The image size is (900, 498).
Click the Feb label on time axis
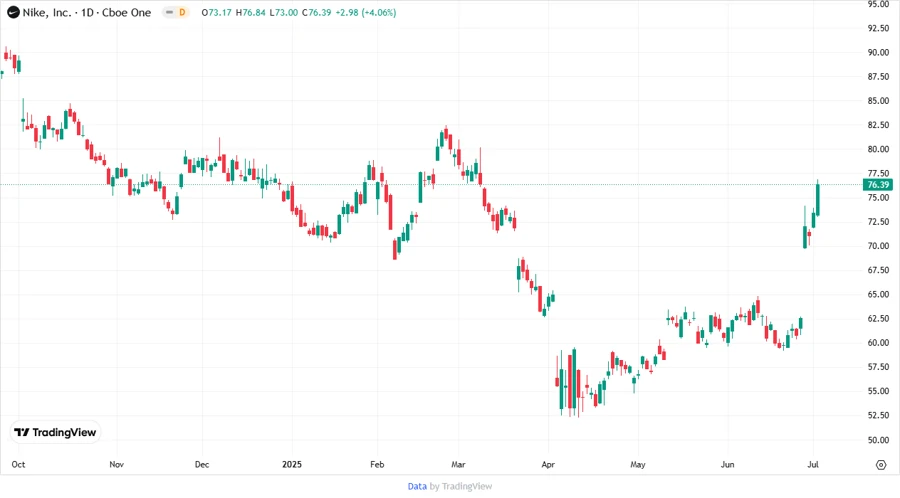pos(377,465)
